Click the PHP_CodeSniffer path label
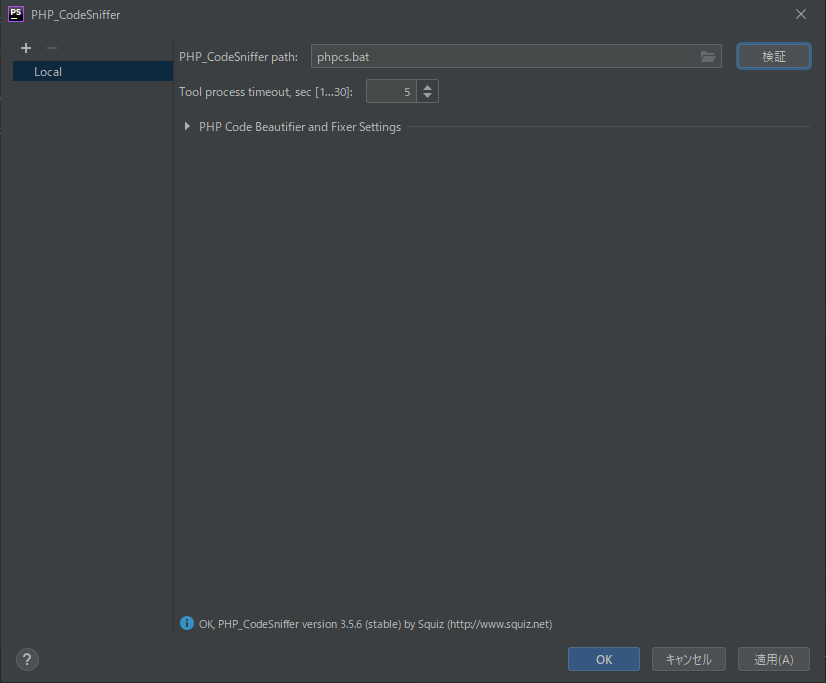The width and height of the screenshot is (826, 683). [238, 57]
